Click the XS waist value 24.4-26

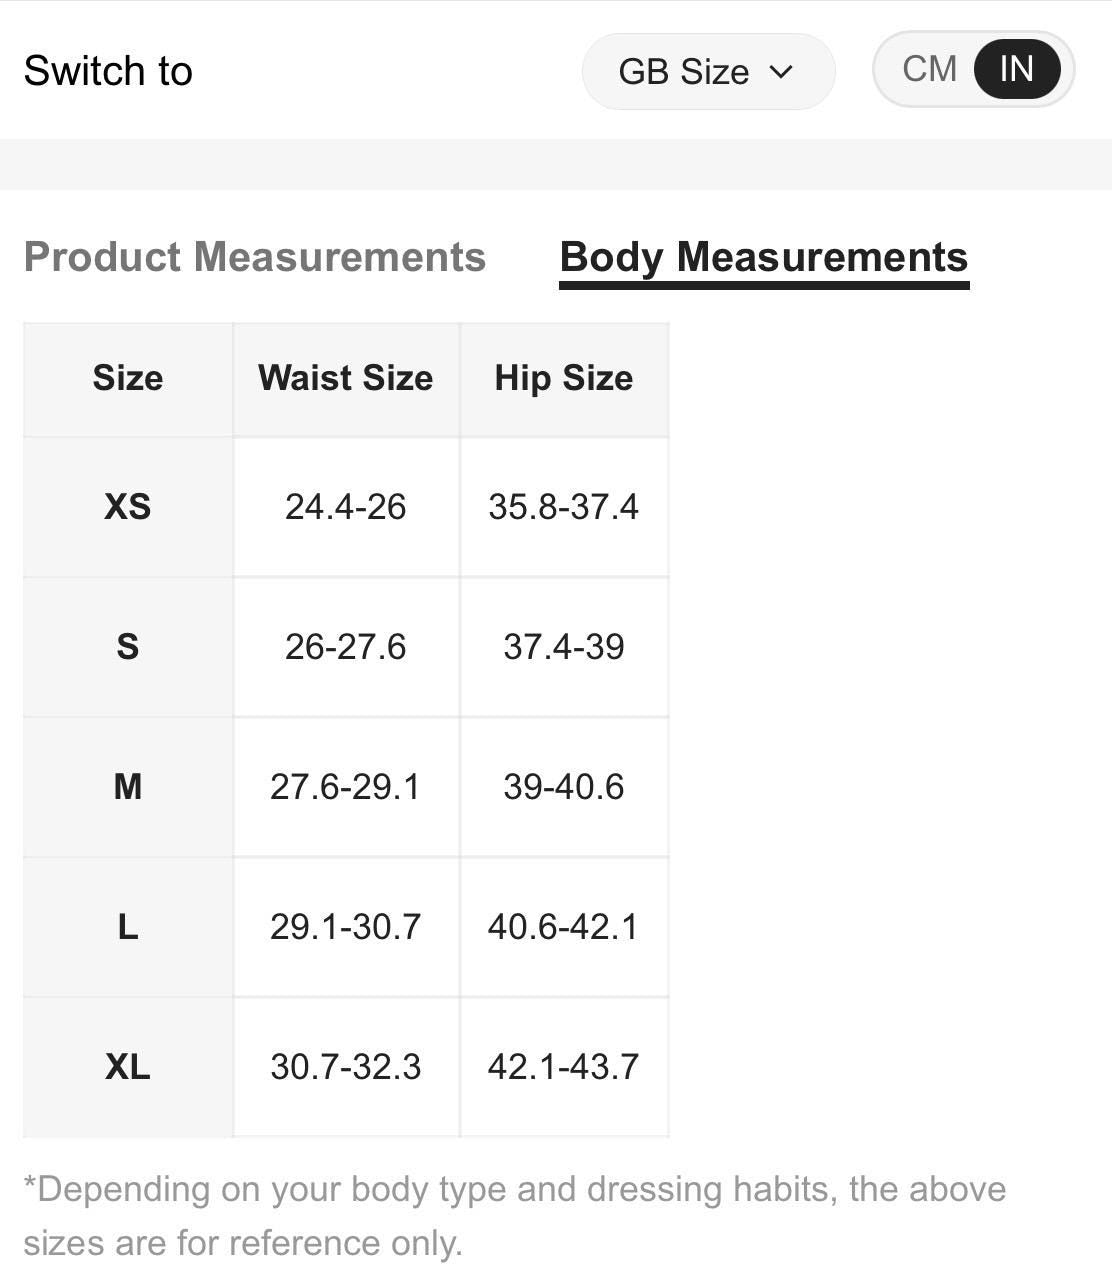pos(345,507)
